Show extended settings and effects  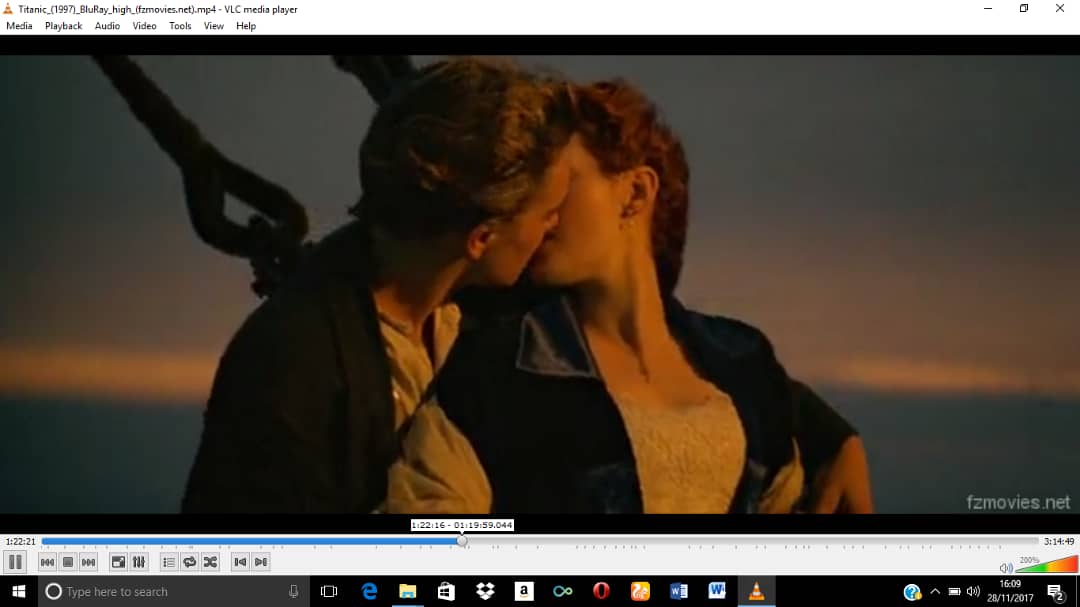[139, 562]
